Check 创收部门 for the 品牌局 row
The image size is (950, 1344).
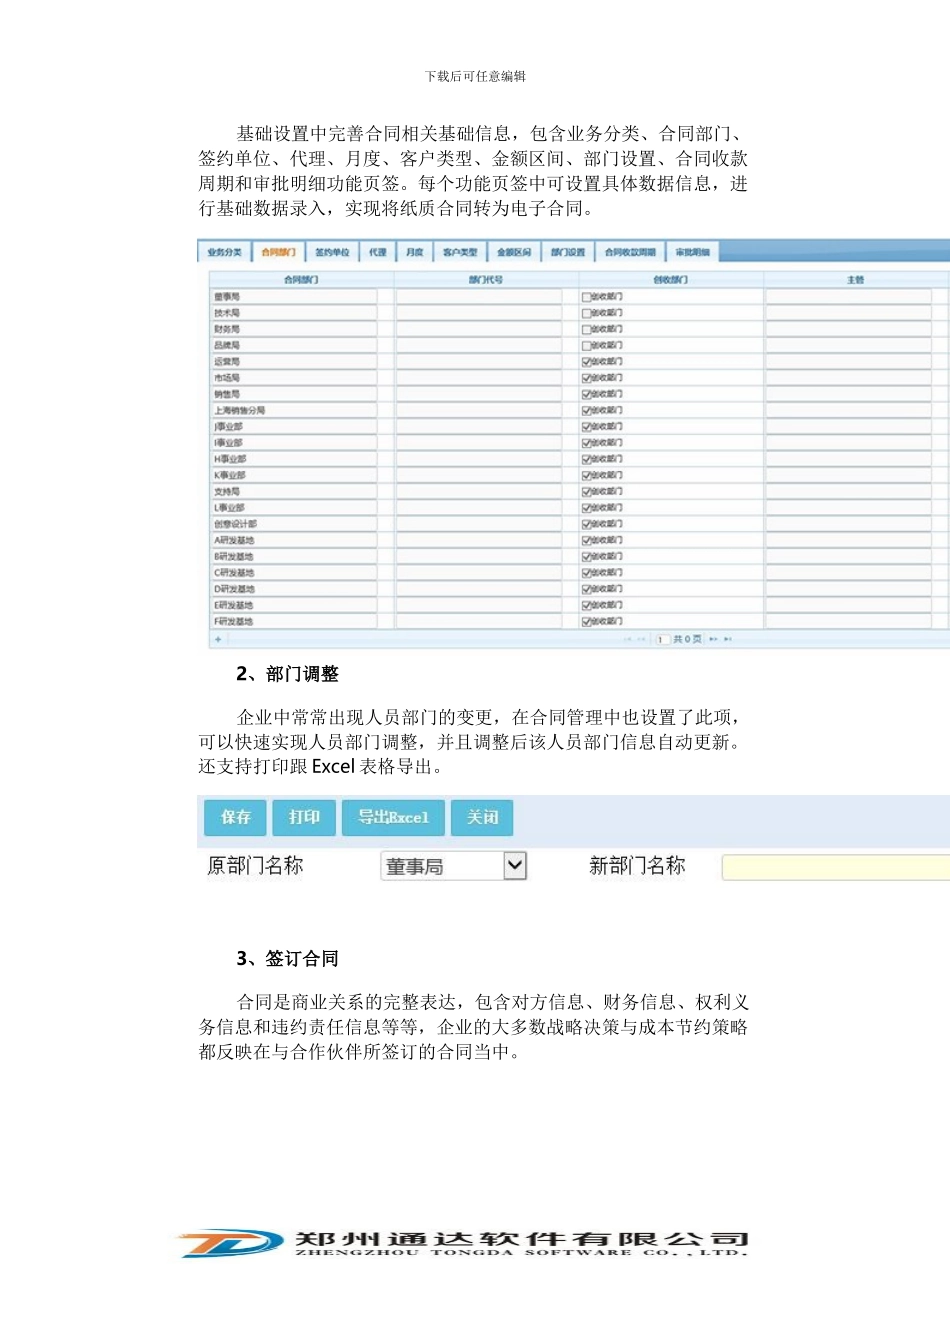click(x=587, y=345)
